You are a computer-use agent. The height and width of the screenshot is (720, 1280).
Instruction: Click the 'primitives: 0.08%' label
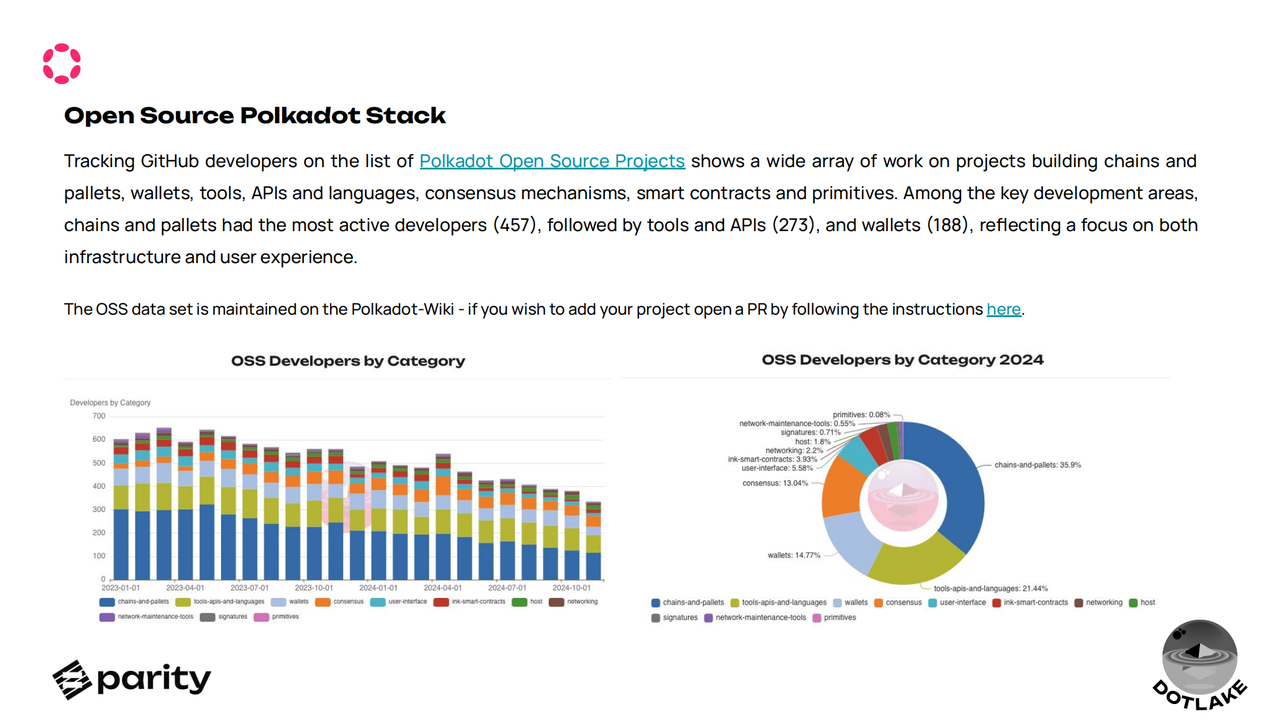click(861, 414)
